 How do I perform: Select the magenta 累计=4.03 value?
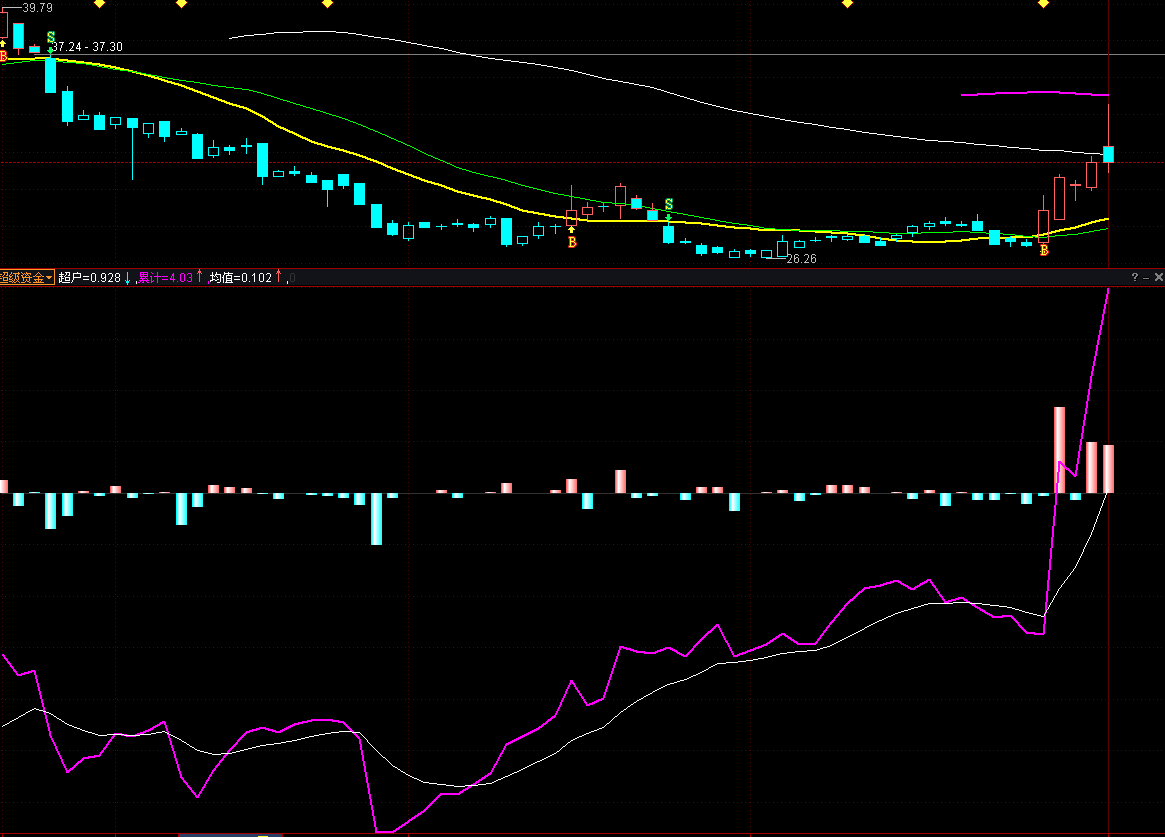click(x=166, y=277)
